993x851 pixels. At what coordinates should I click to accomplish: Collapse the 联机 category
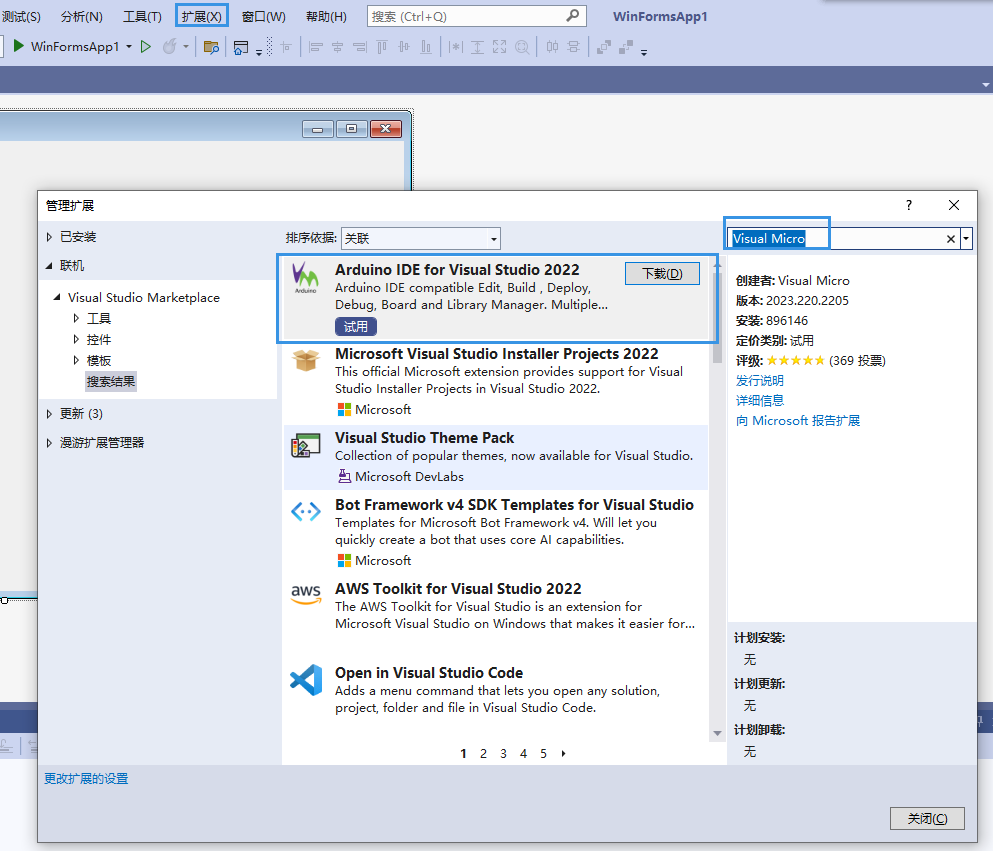(49, 266)
